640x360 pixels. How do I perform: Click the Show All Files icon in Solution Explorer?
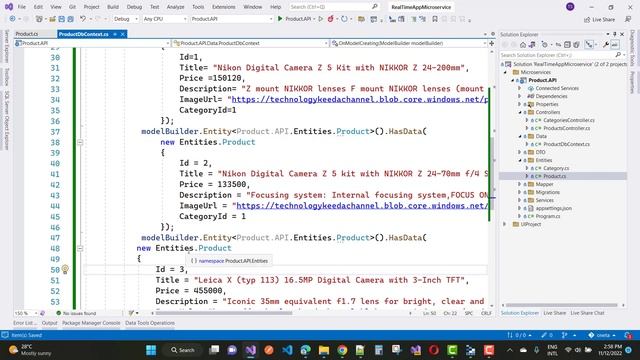tap(576, 44)
